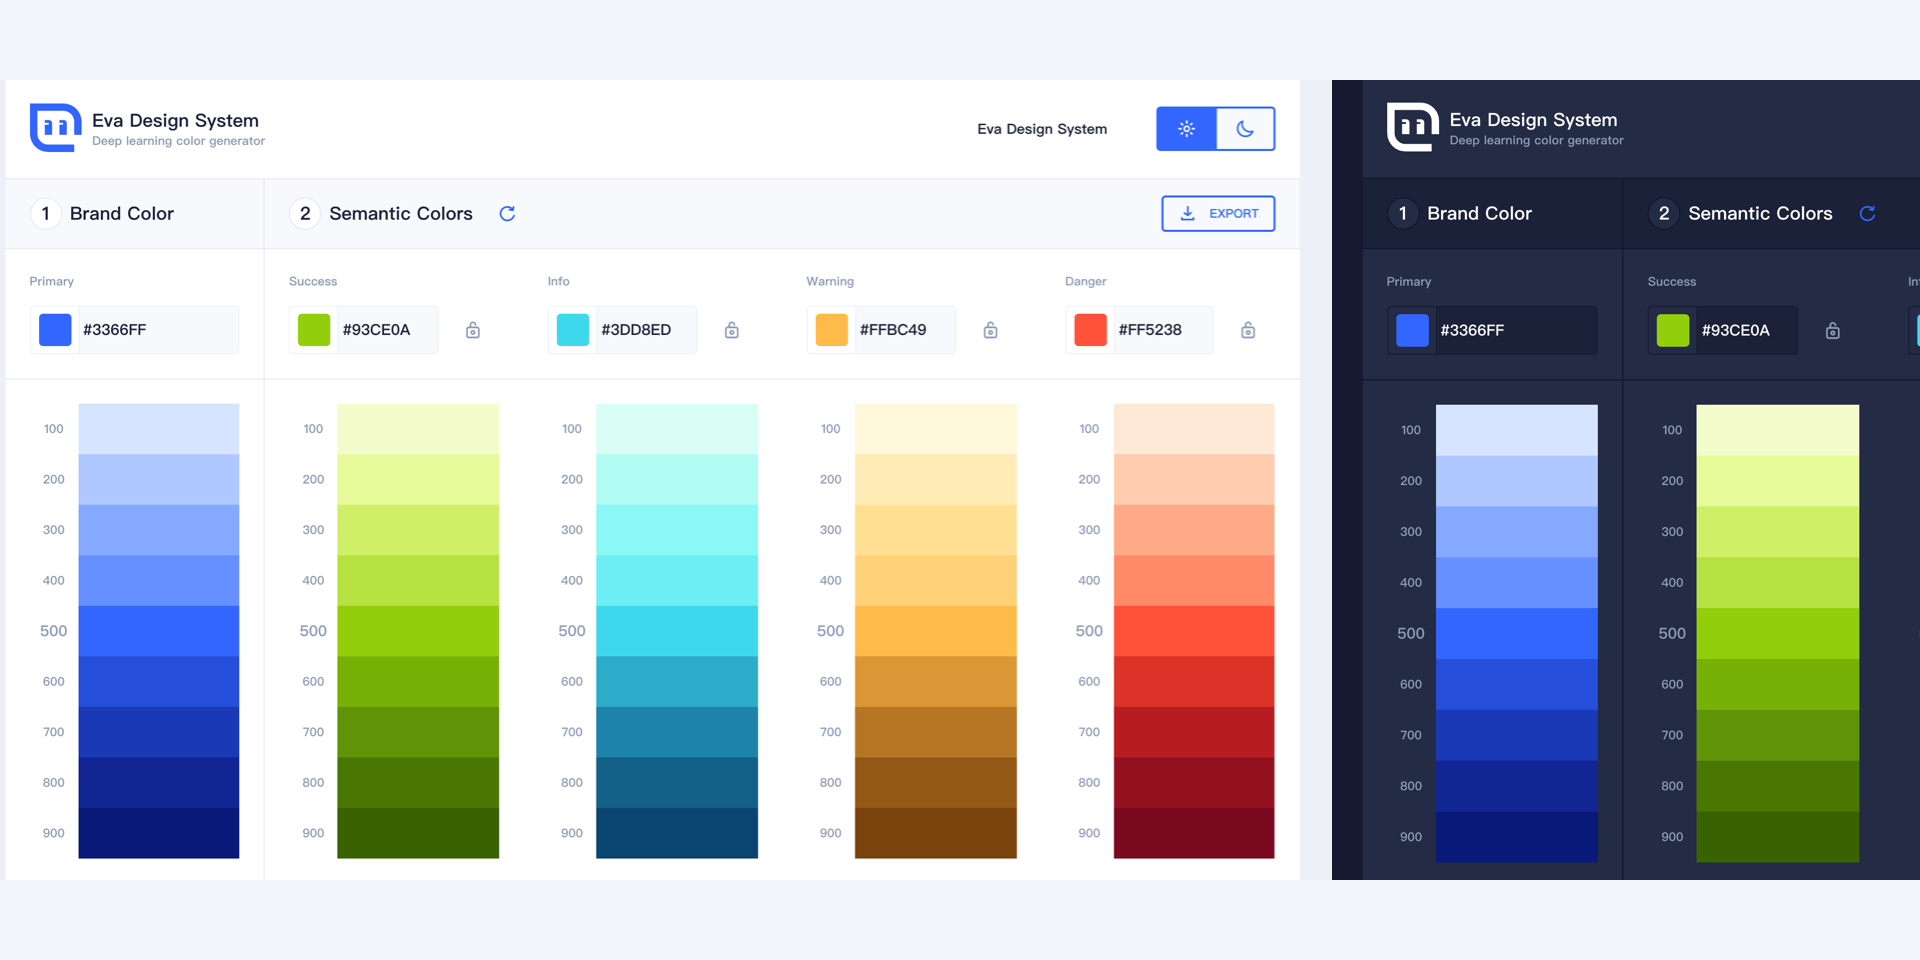Switch to dark theme with moon toggle
This screenshot has height=960, width=1920.
pos(1245,129)
